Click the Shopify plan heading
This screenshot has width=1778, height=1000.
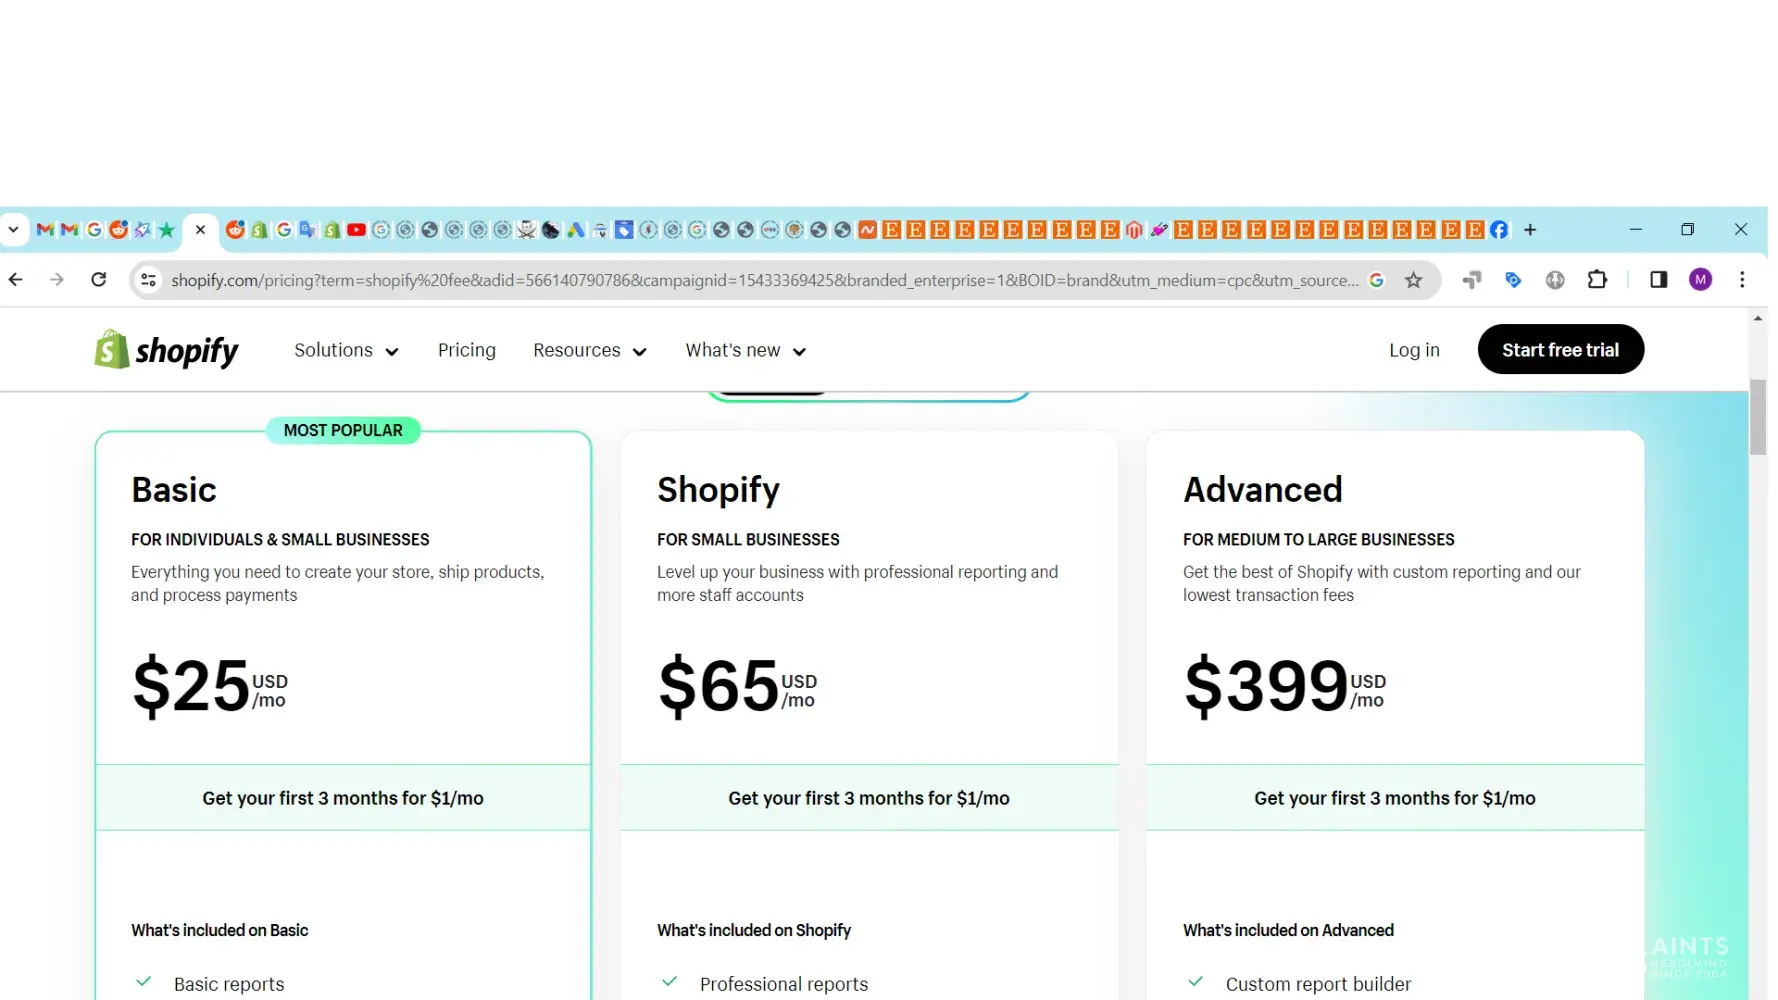[x=718, y=490]
